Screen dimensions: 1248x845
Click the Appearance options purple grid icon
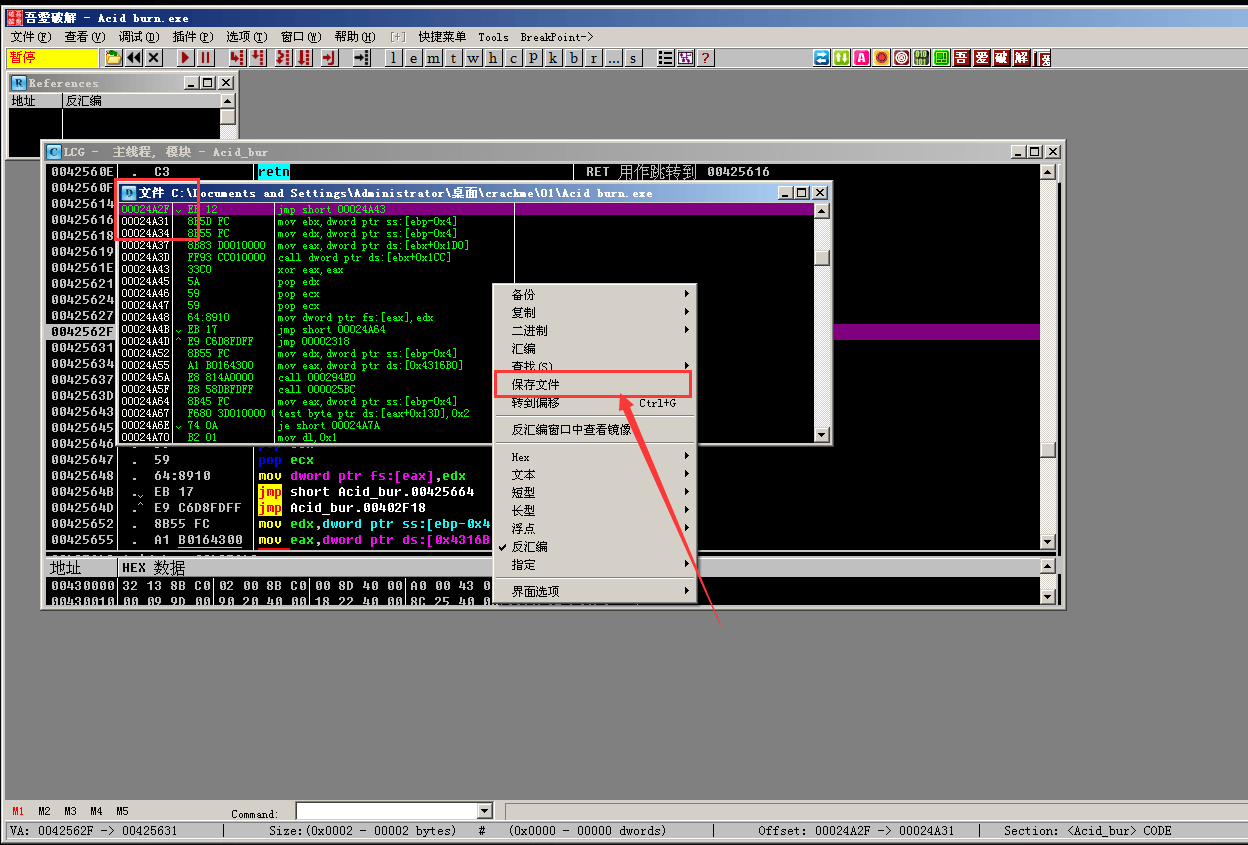685,58
